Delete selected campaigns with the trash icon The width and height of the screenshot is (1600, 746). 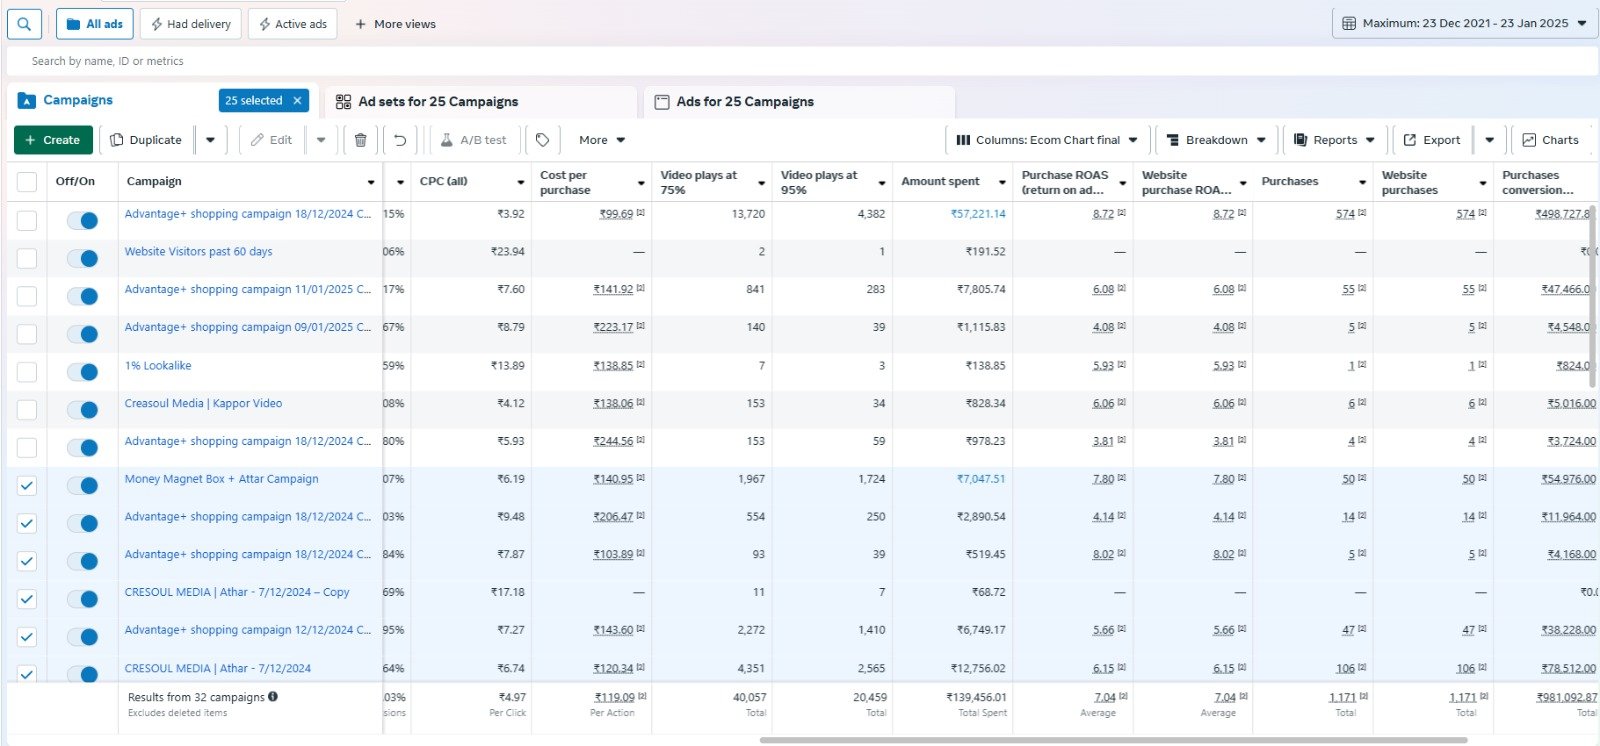(360, 140)
